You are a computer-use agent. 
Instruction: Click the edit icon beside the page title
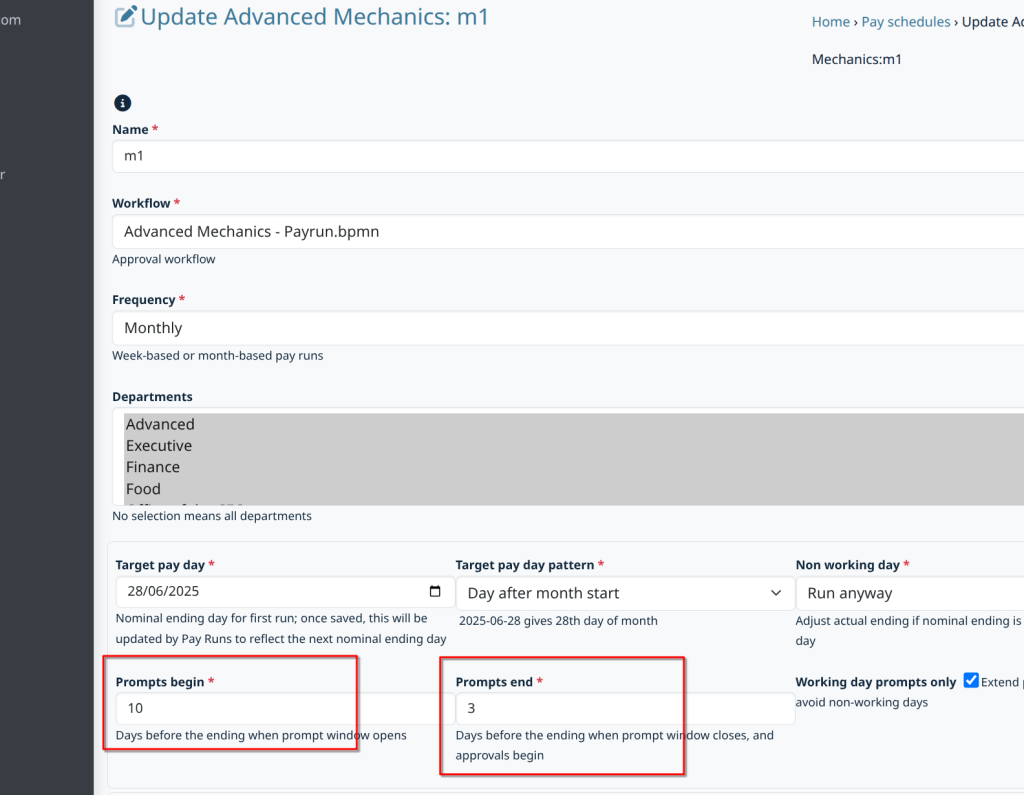coord(125,17)
